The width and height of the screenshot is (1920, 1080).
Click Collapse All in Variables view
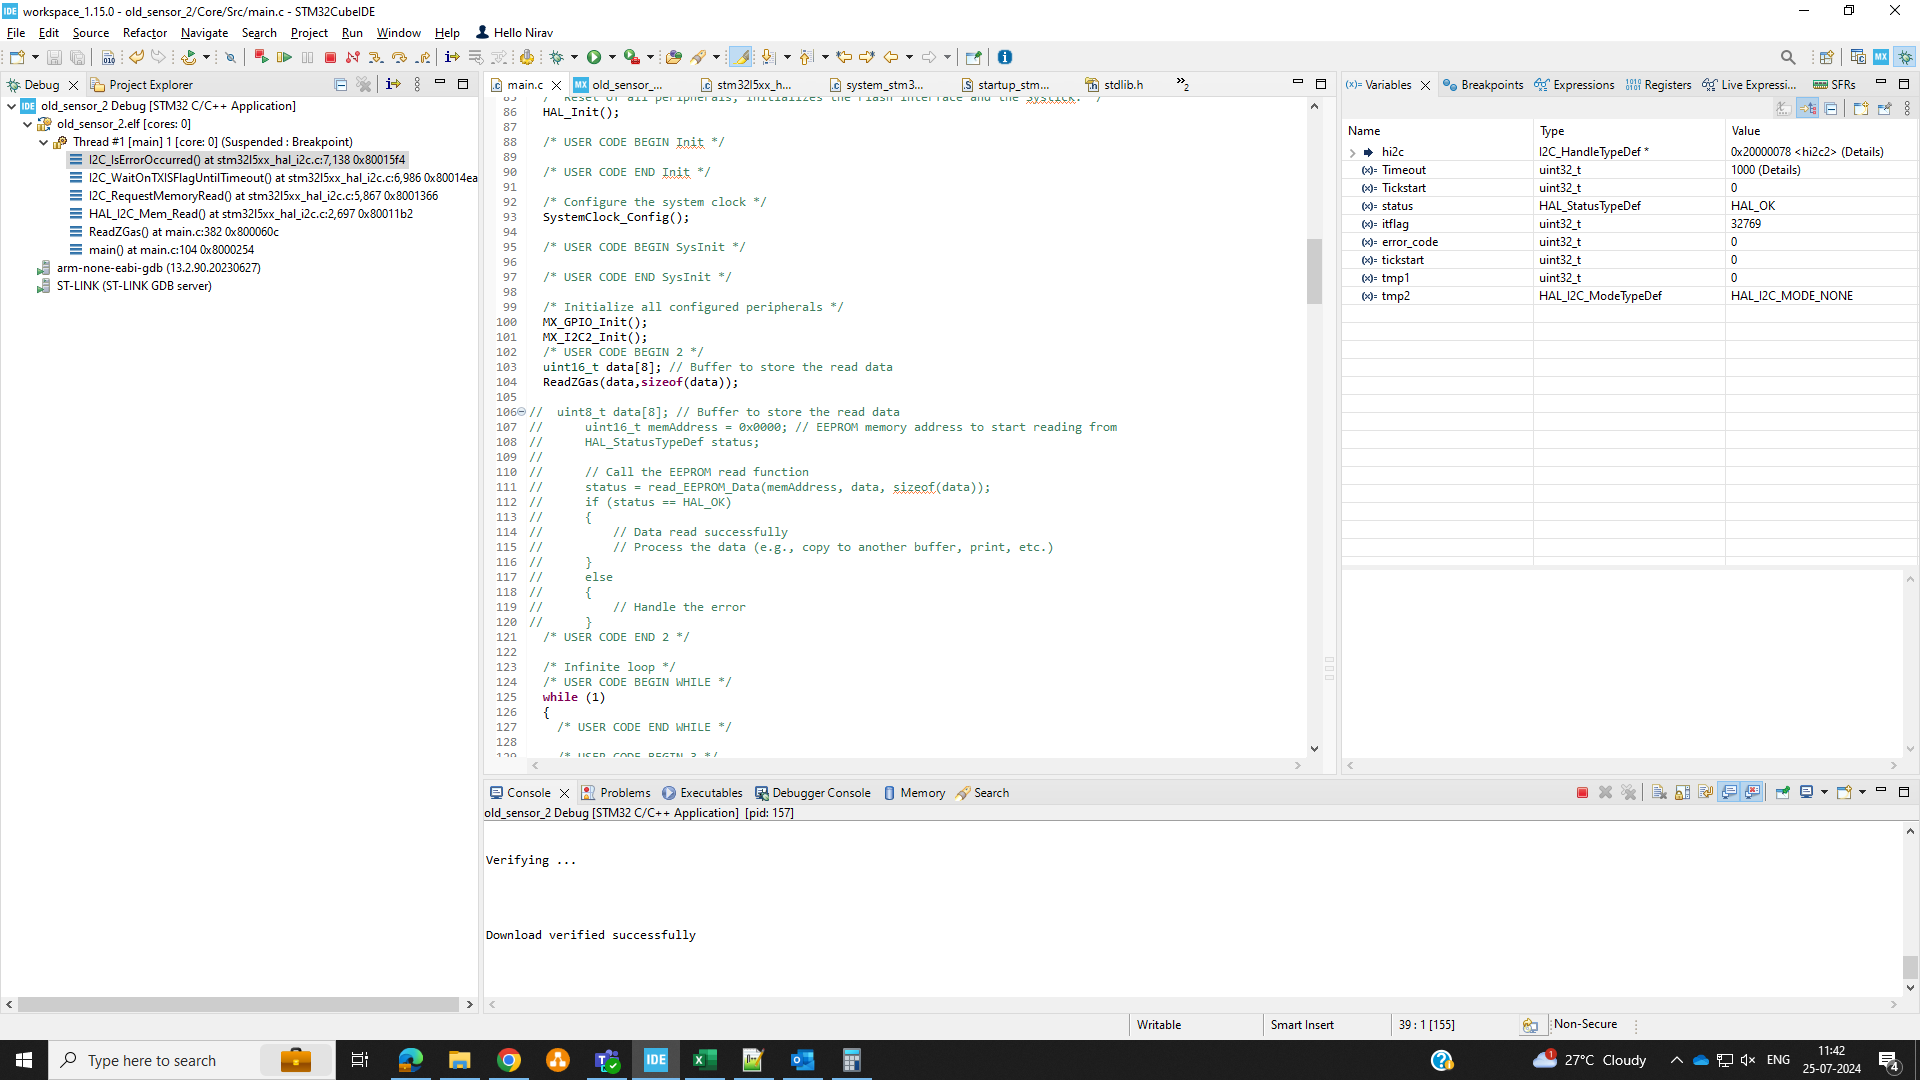pyautogui.click(x=1831, y=108)
